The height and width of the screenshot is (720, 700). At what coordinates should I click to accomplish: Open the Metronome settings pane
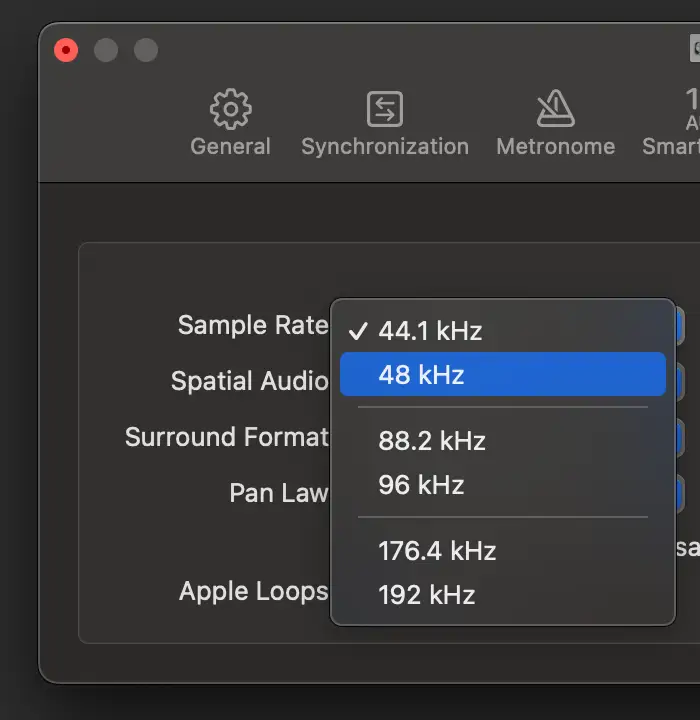(x=555, y=123)
